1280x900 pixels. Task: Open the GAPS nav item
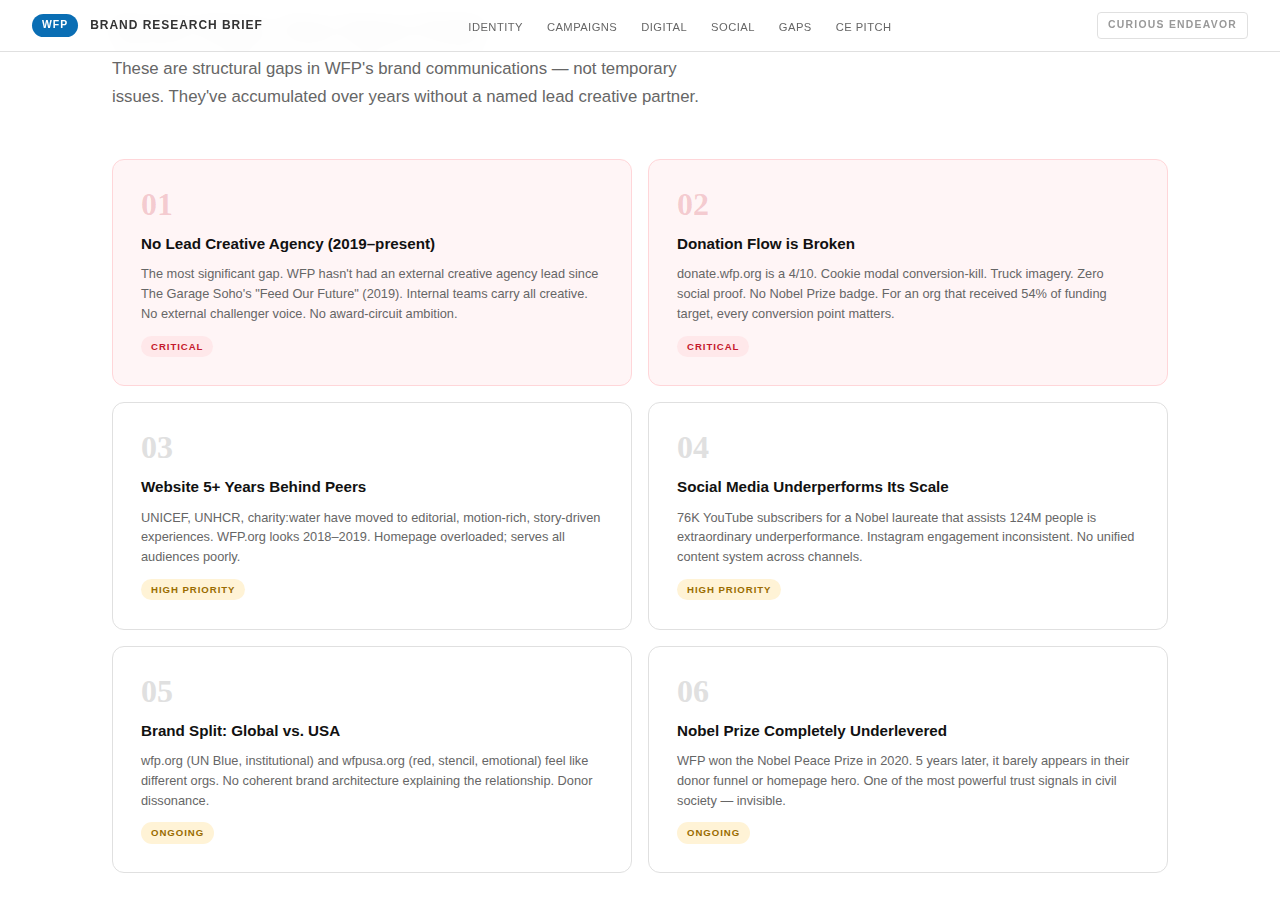[x=795, y=27]
